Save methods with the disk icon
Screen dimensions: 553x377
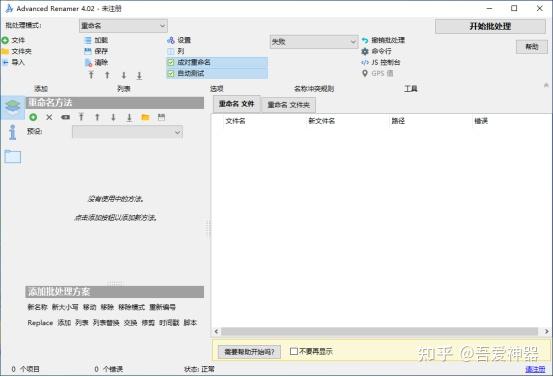[x=161, y=117]
